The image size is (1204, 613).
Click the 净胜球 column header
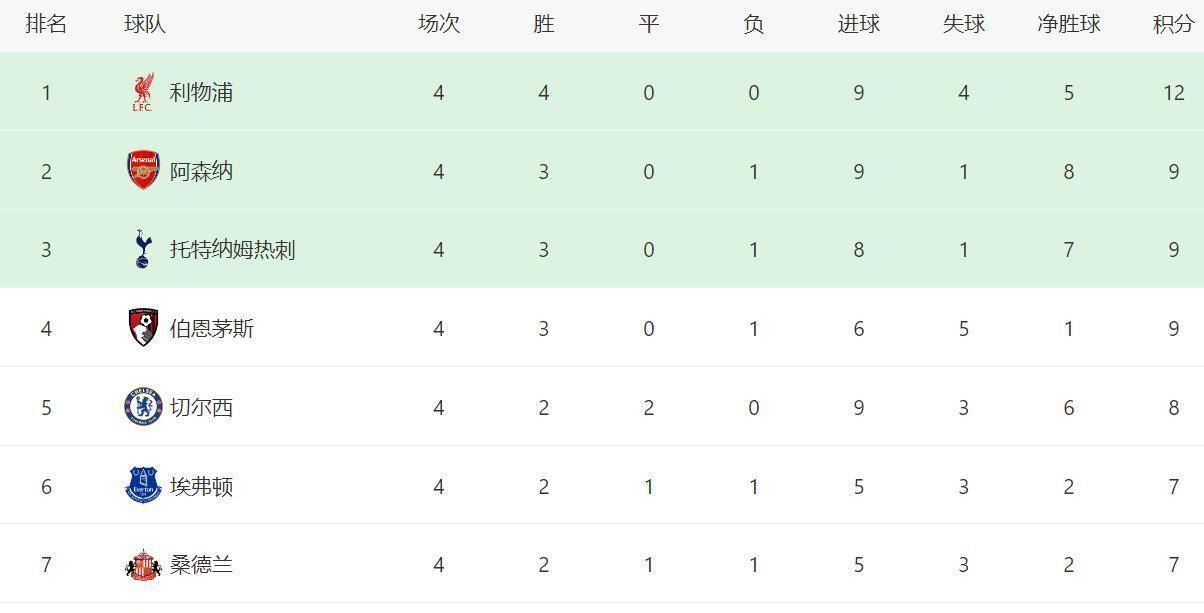pos(1068,24)
